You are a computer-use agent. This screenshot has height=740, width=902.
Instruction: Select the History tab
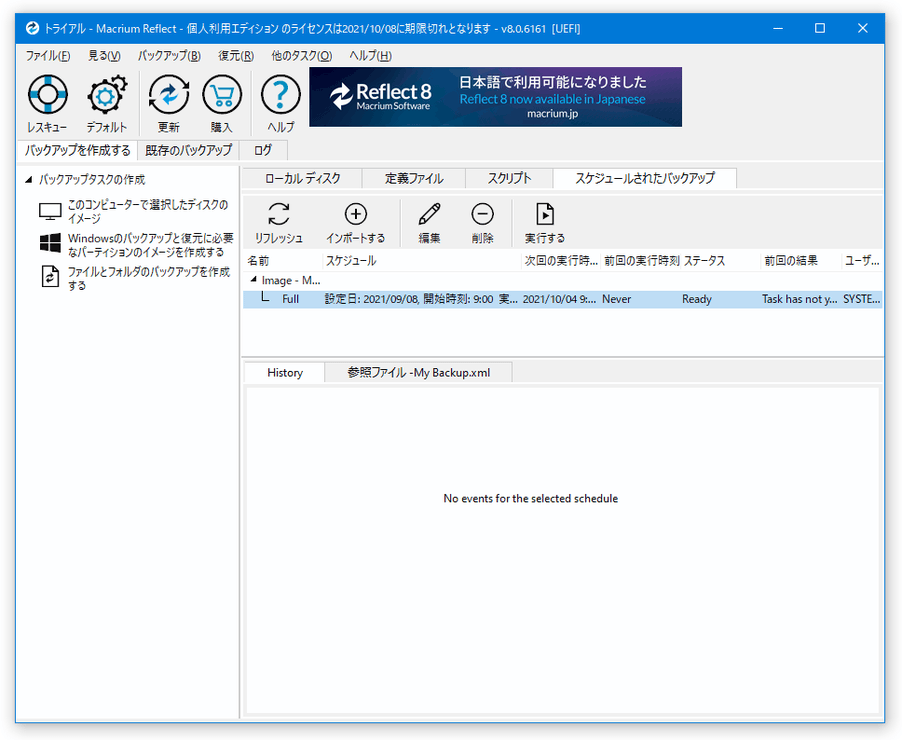coord(285,372)
